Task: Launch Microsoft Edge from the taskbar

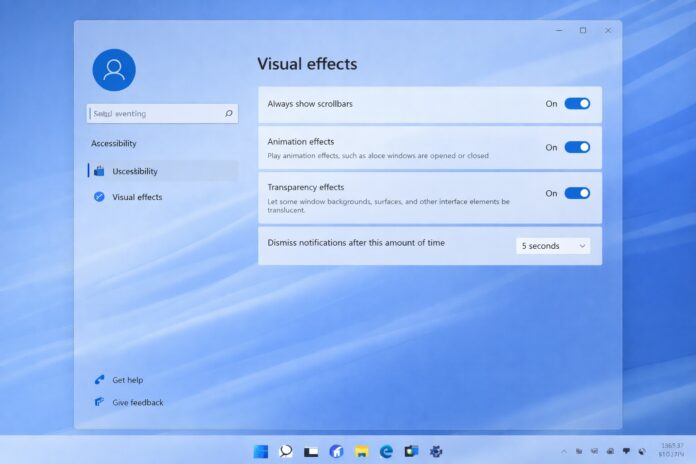Action: [387, 452]
